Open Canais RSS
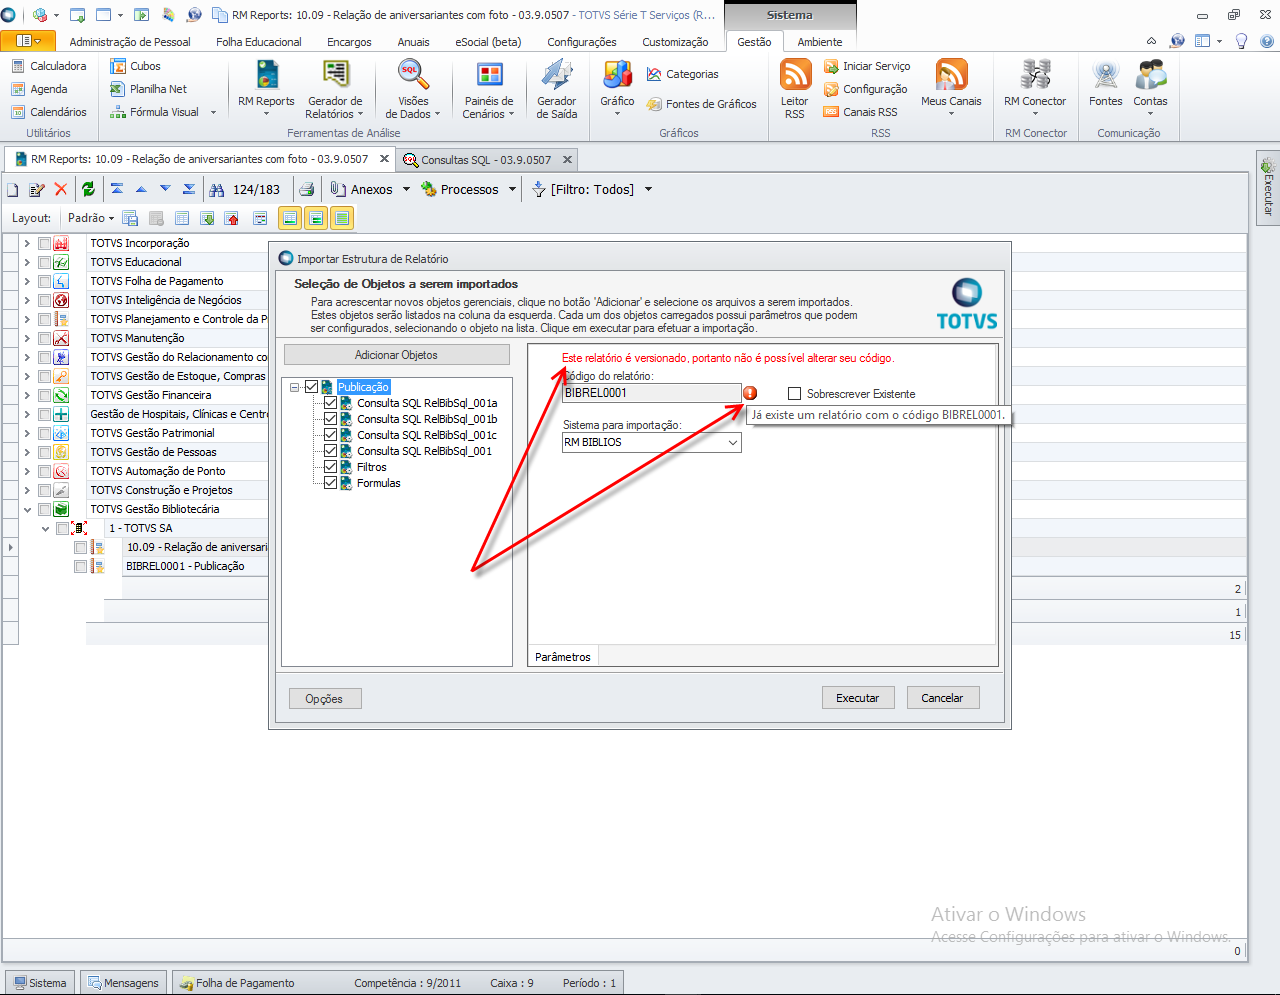 861,112
